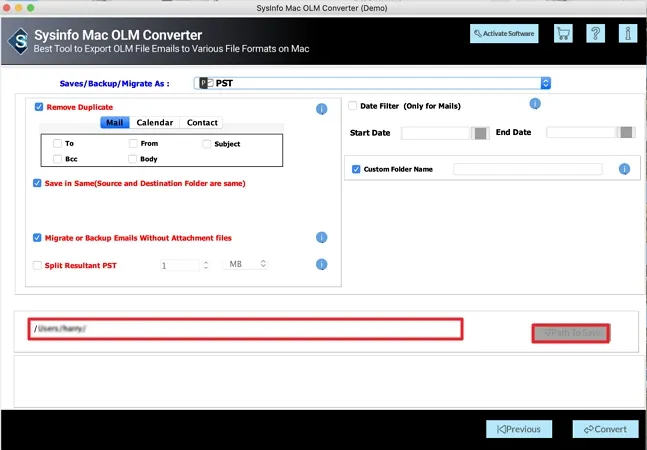Viewport: 647px width, 450px height.
Task: Check the Body field checkbox
Action: 132,159
